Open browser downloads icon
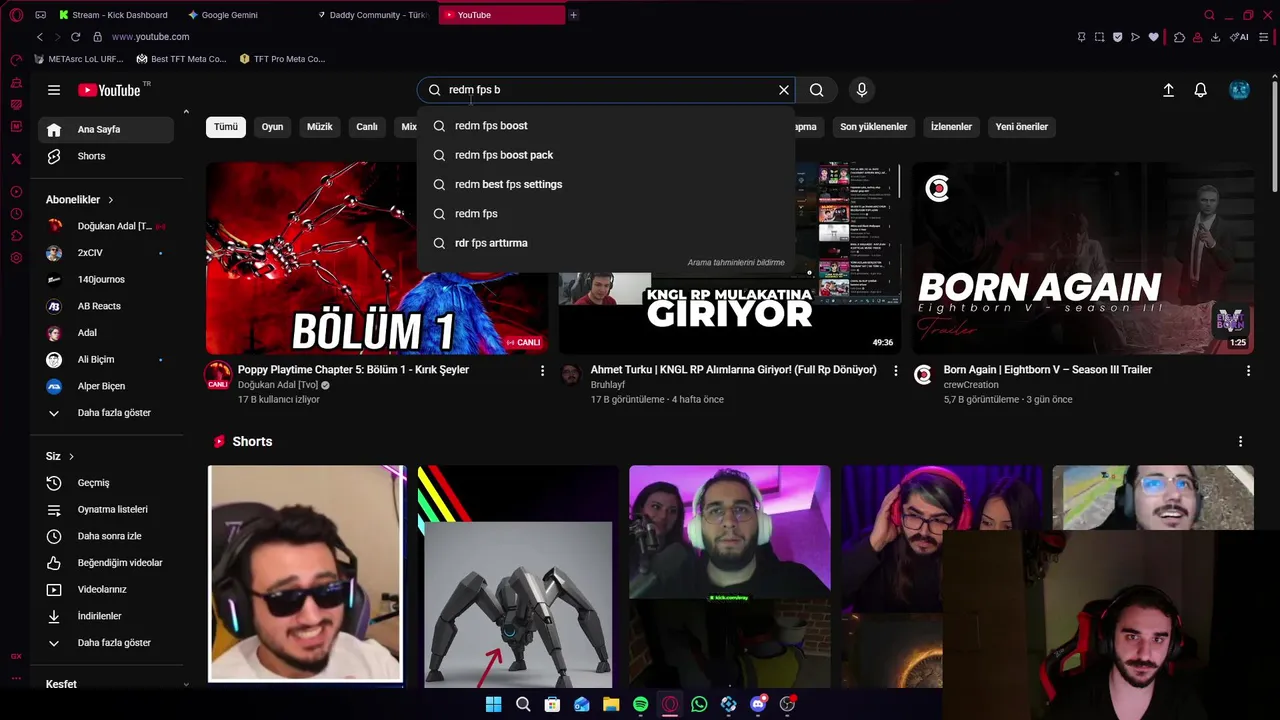This screenshot has width=1280, height=720. (1215, 37)
